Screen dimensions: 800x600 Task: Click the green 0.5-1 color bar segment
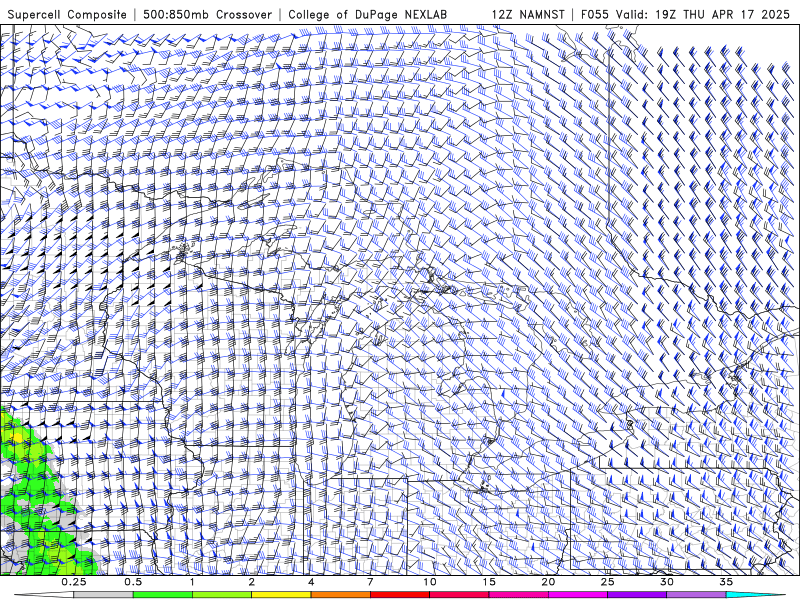pos(163,595)
